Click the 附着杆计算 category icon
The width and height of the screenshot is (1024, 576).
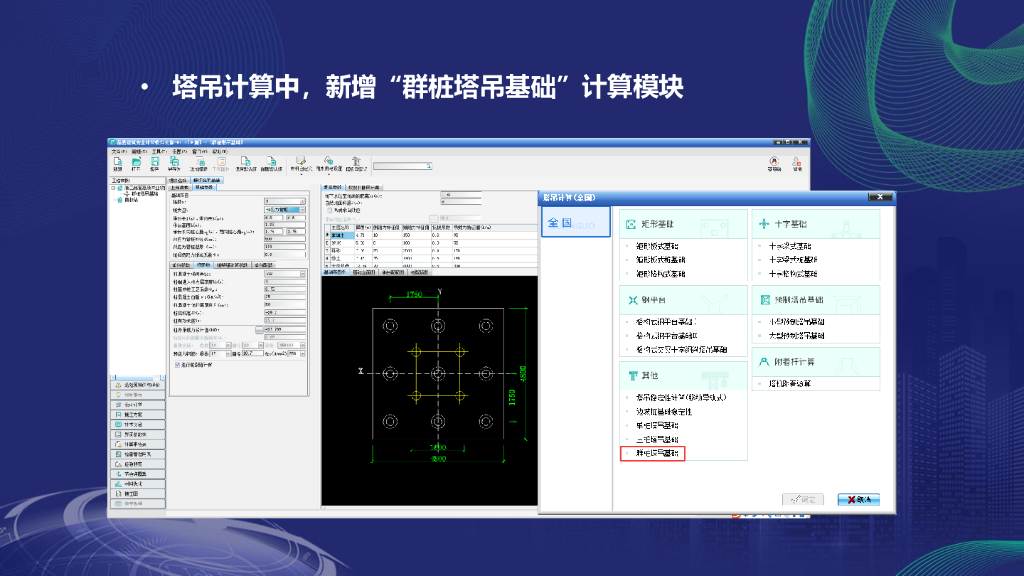(764, 362)
